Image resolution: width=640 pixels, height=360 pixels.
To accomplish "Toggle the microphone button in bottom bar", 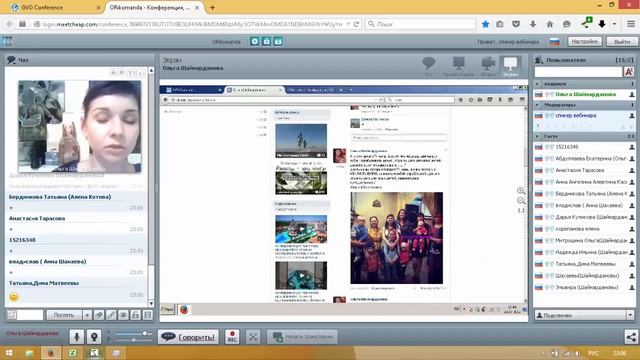I will 76,337.
